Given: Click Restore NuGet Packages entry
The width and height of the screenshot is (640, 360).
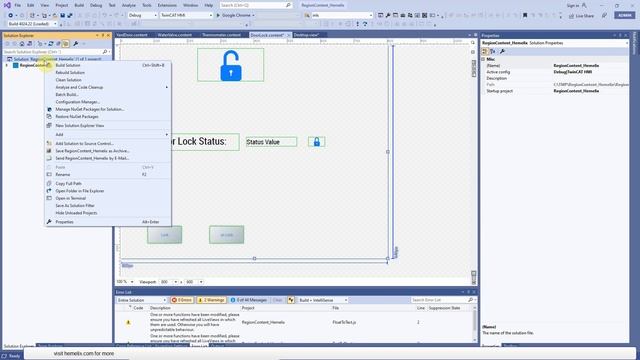Looking at the screenshot, I should [x=108, y=116].
